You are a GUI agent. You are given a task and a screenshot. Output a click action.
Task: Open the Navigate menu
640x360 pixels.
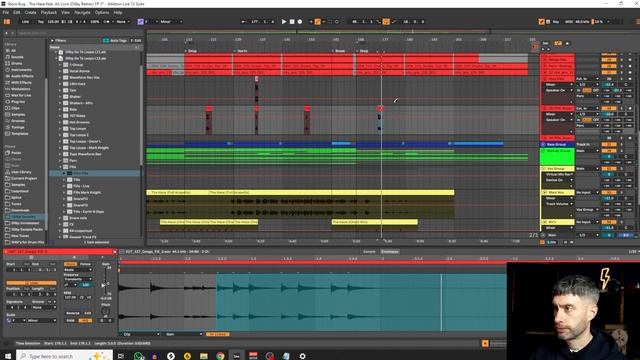(x=82, y=13)
